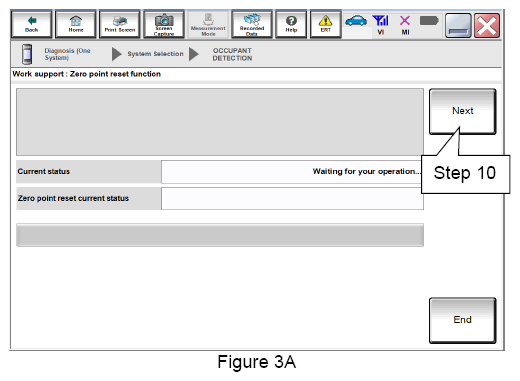Click the MI disconnected X indicator
Screen dimensions: 520x381
(x=405, y=25)
